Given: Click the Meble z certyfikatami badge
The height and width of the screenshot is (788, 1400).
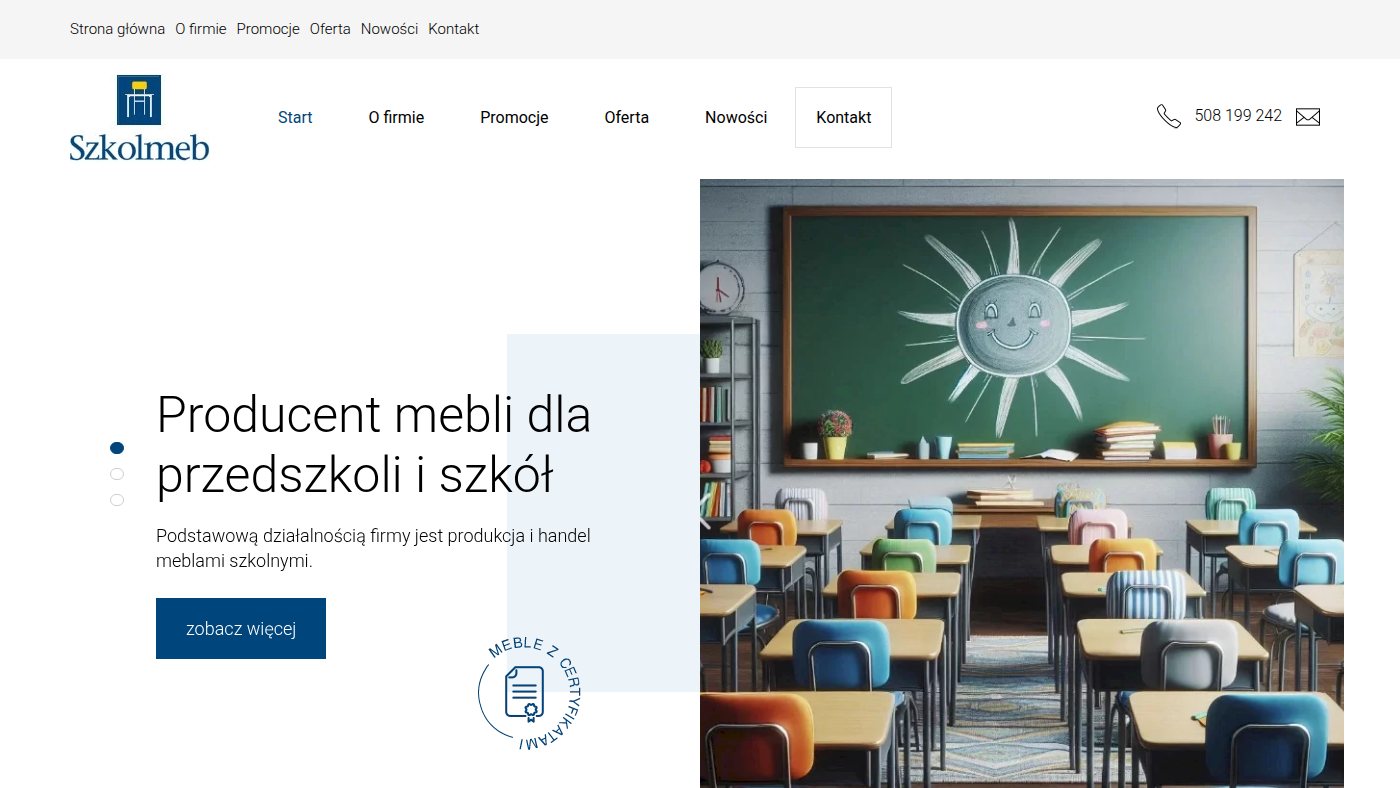Looking at the screenshot, I should coord(528,692).
